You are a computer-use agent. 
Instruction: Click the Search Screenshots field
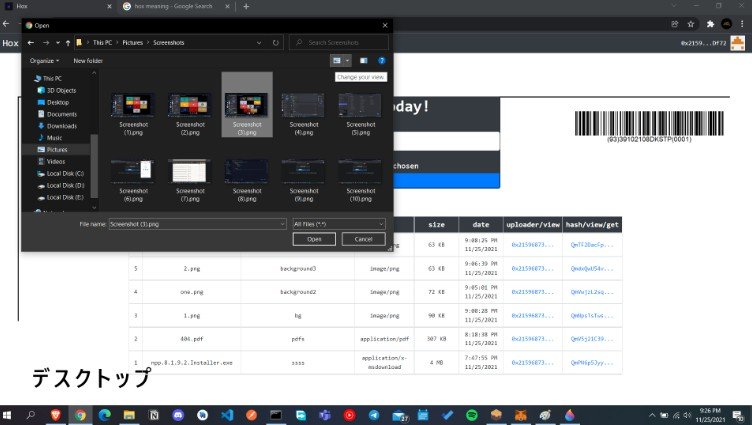[x=339, y=43]
